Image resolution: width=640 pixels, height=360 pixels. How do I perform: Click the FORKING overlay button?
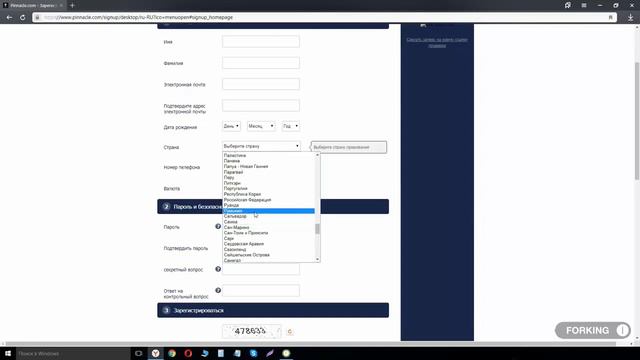pyautogui.click(x=593, y=330)
